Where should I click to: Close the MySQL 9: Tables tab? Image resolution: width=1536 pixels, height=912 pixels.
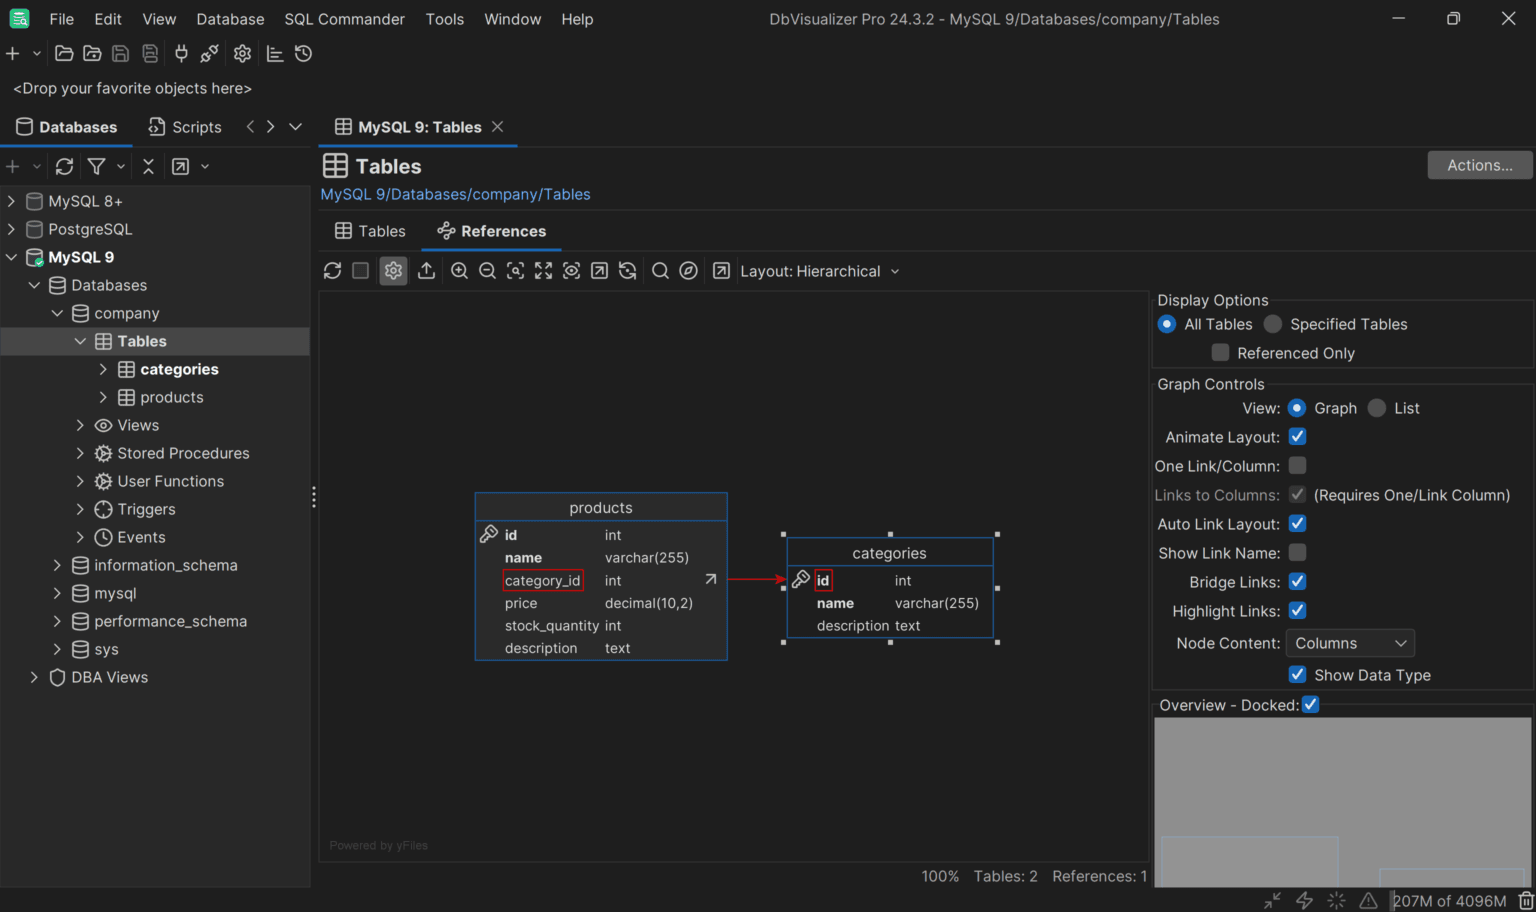click(498, 127)
